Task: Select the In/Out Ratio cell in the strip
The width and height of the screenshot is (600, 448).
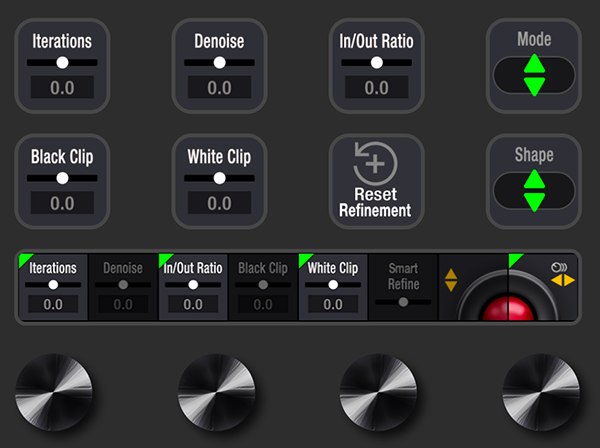Action: (x=193, y=287)
